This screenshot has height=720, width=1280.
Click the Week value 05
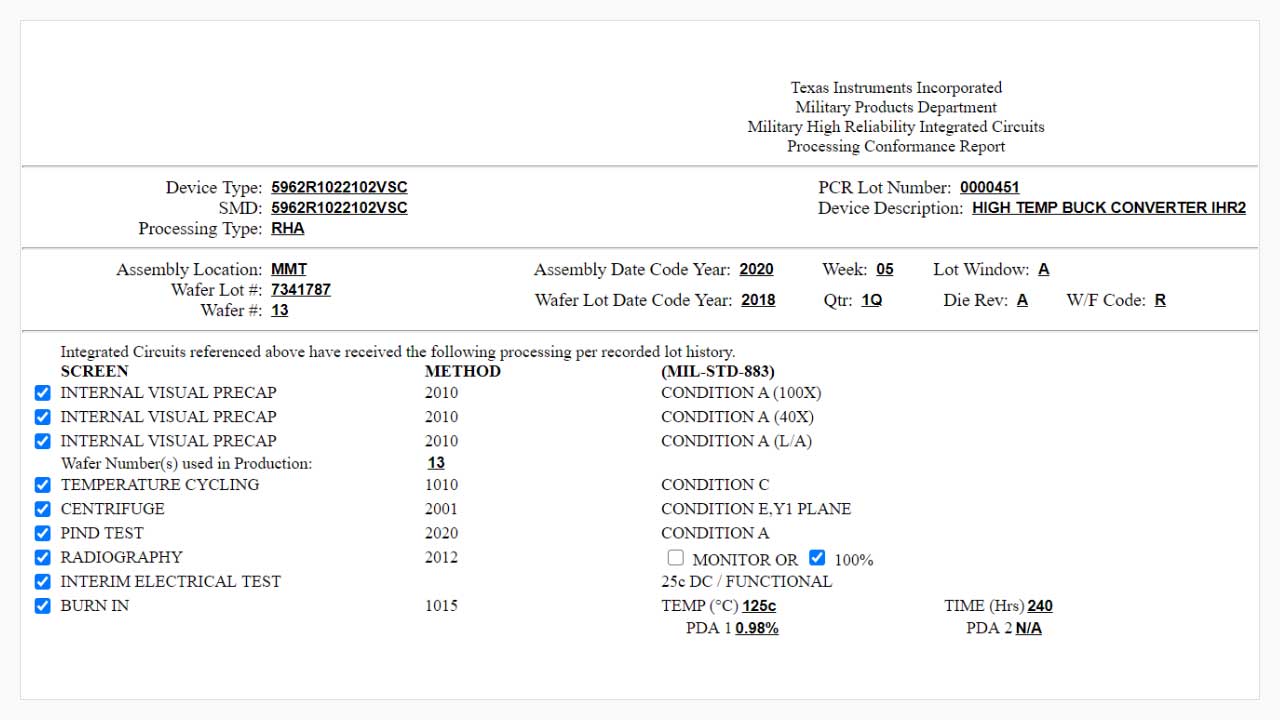click(885, 269)
